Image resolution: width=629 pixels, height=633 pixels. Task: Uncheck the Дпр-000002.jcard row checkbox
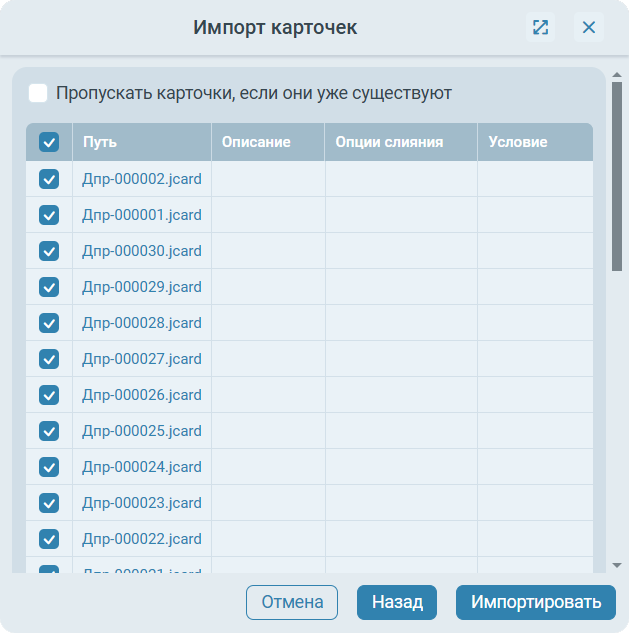(49, 179)
